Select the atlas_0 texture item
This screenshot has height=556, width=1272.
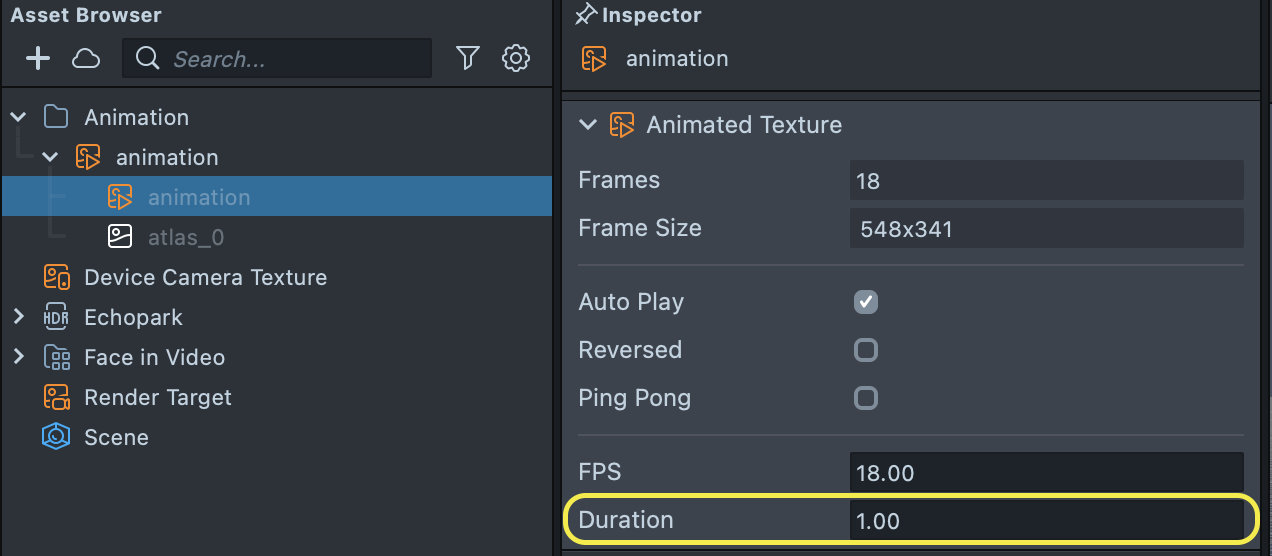[x=186, y=237]
